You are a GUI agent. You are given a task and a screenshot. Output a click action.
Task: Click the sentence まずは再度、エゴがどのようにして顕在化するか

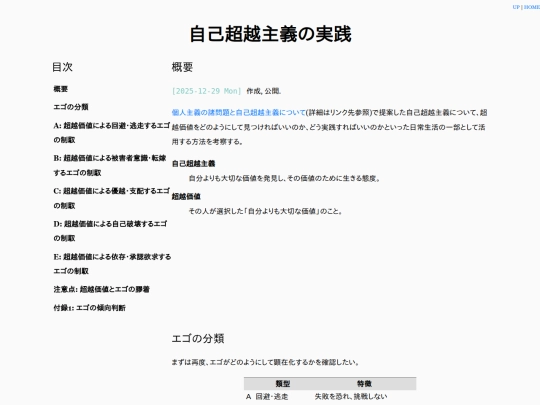(x=266, y=362)
